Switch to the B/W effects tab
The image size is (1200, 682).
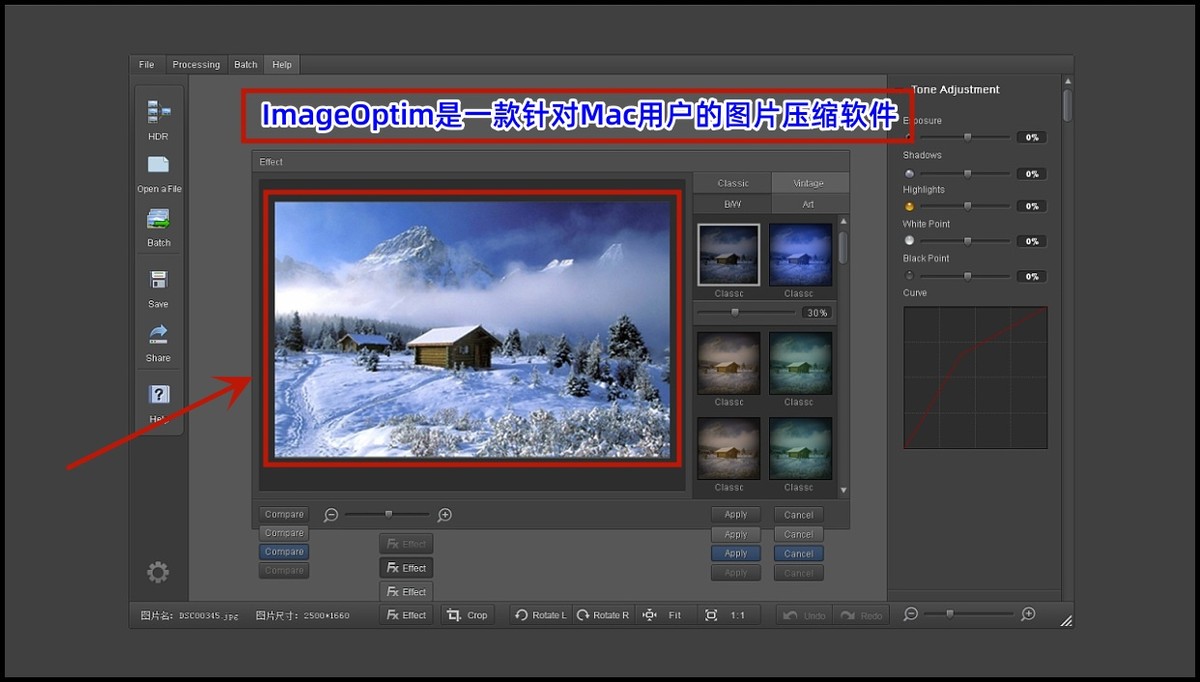(732, 204)
